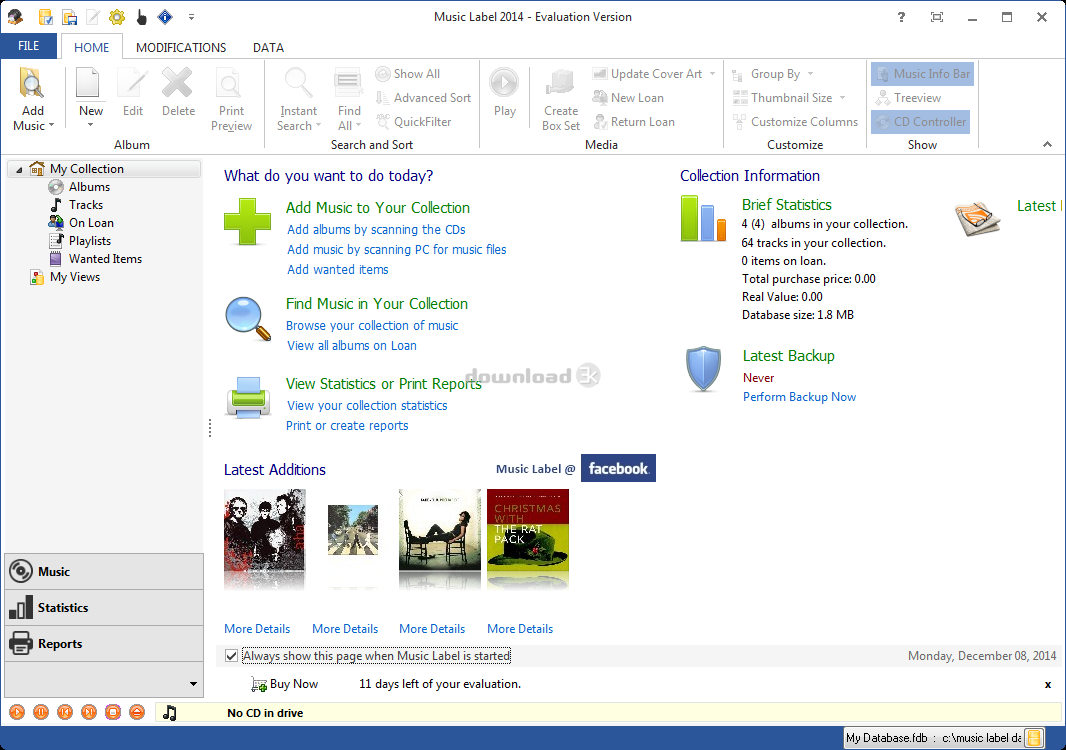Click the music note icon in CD bar
1066x750 pixels.
170,713
